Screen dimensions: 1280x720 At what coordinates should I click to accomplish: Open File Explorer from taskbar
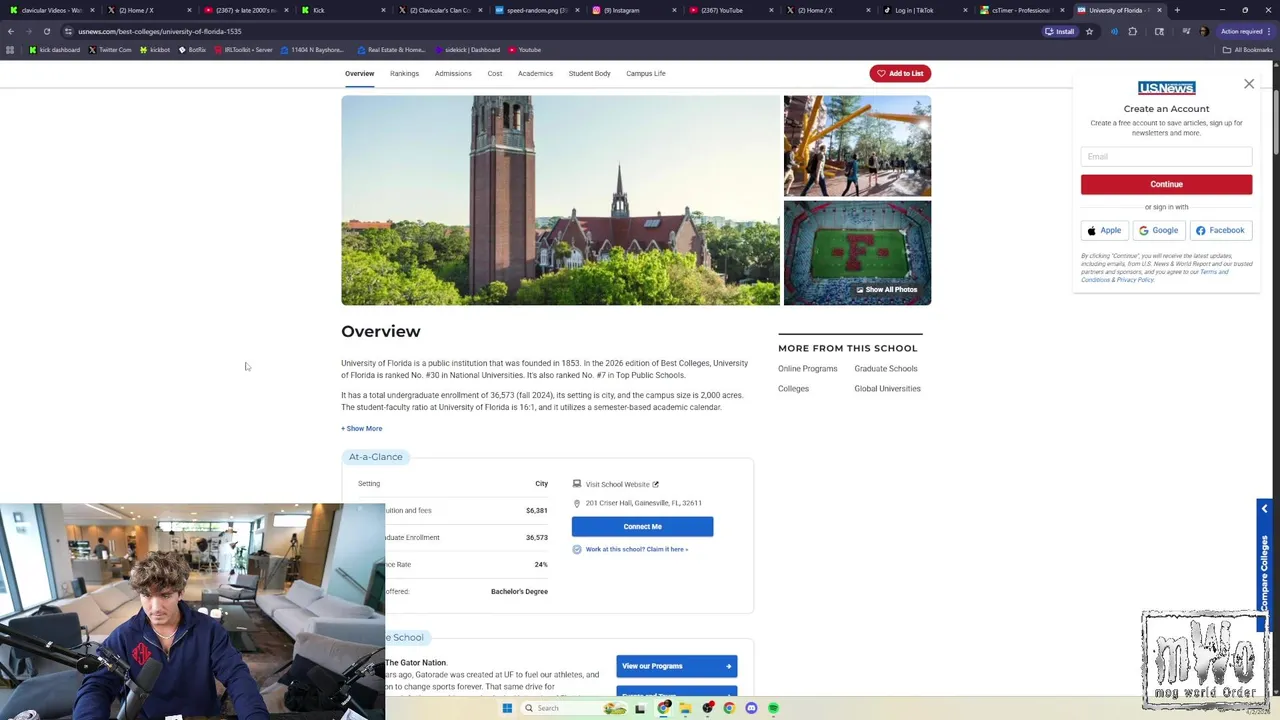click(685, 708)
